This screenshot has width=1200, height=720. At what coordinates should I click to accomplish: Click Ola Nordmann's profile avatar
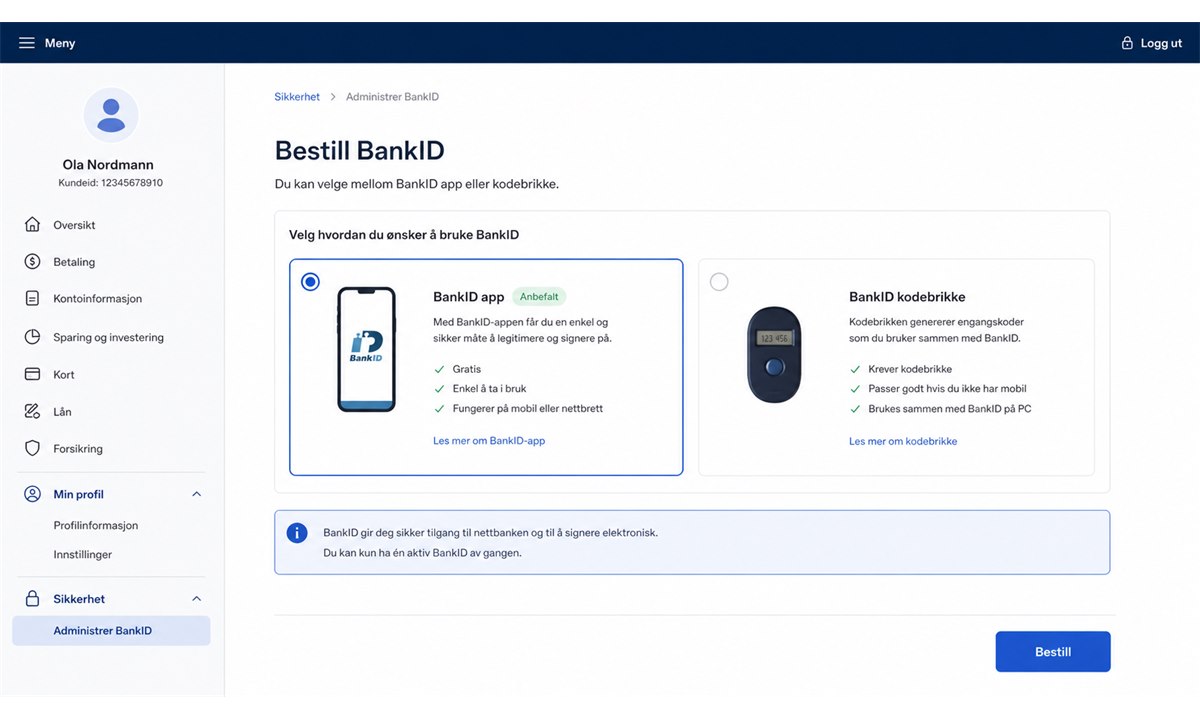(x=111, y=115)
